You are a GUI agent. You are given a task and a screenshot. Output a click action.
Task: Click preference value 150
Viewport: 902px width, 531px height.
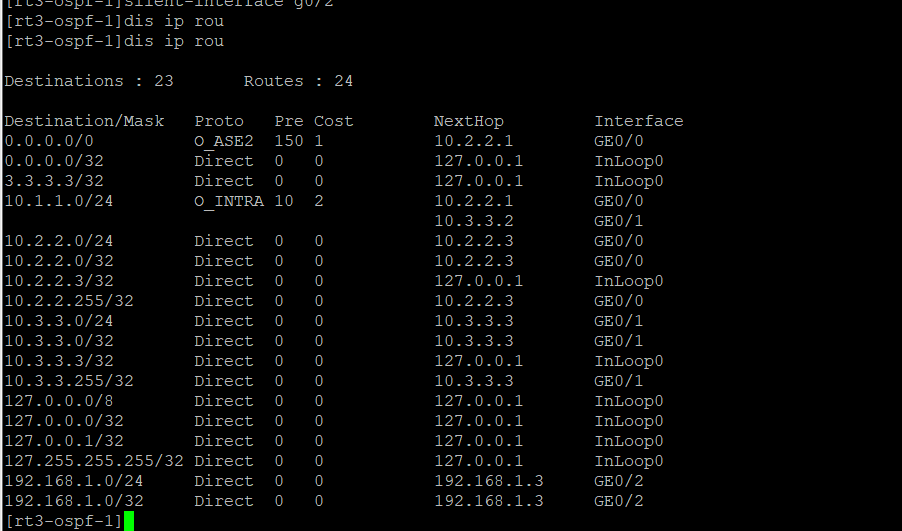[x=289, y=141]
